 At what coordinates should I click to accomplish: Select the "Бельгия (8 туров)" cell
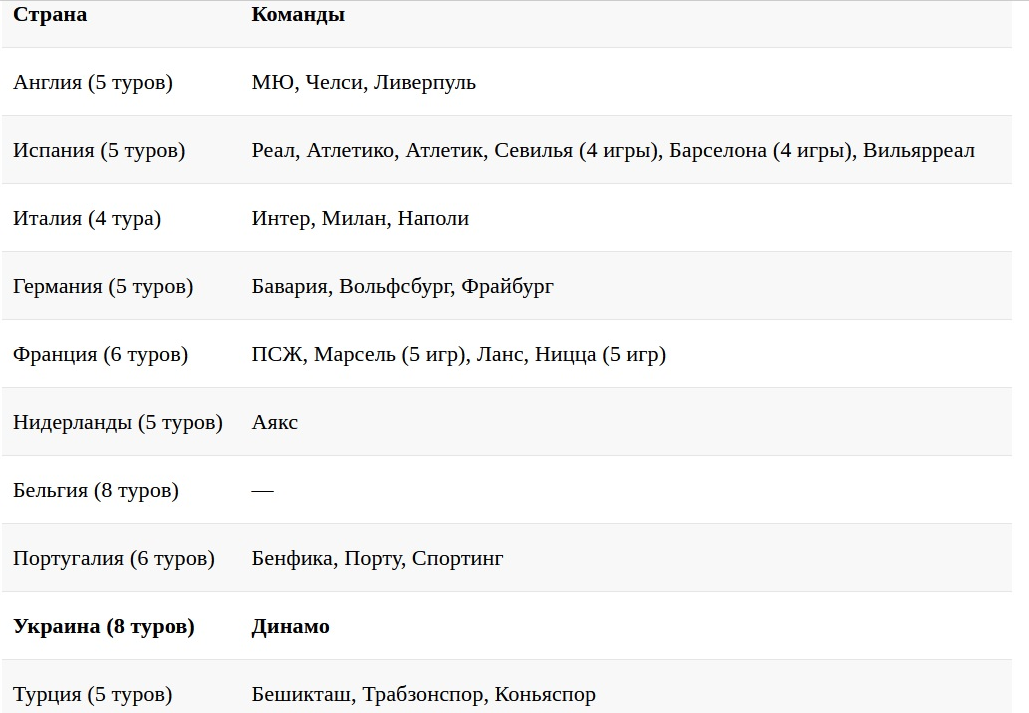(96, 491)
